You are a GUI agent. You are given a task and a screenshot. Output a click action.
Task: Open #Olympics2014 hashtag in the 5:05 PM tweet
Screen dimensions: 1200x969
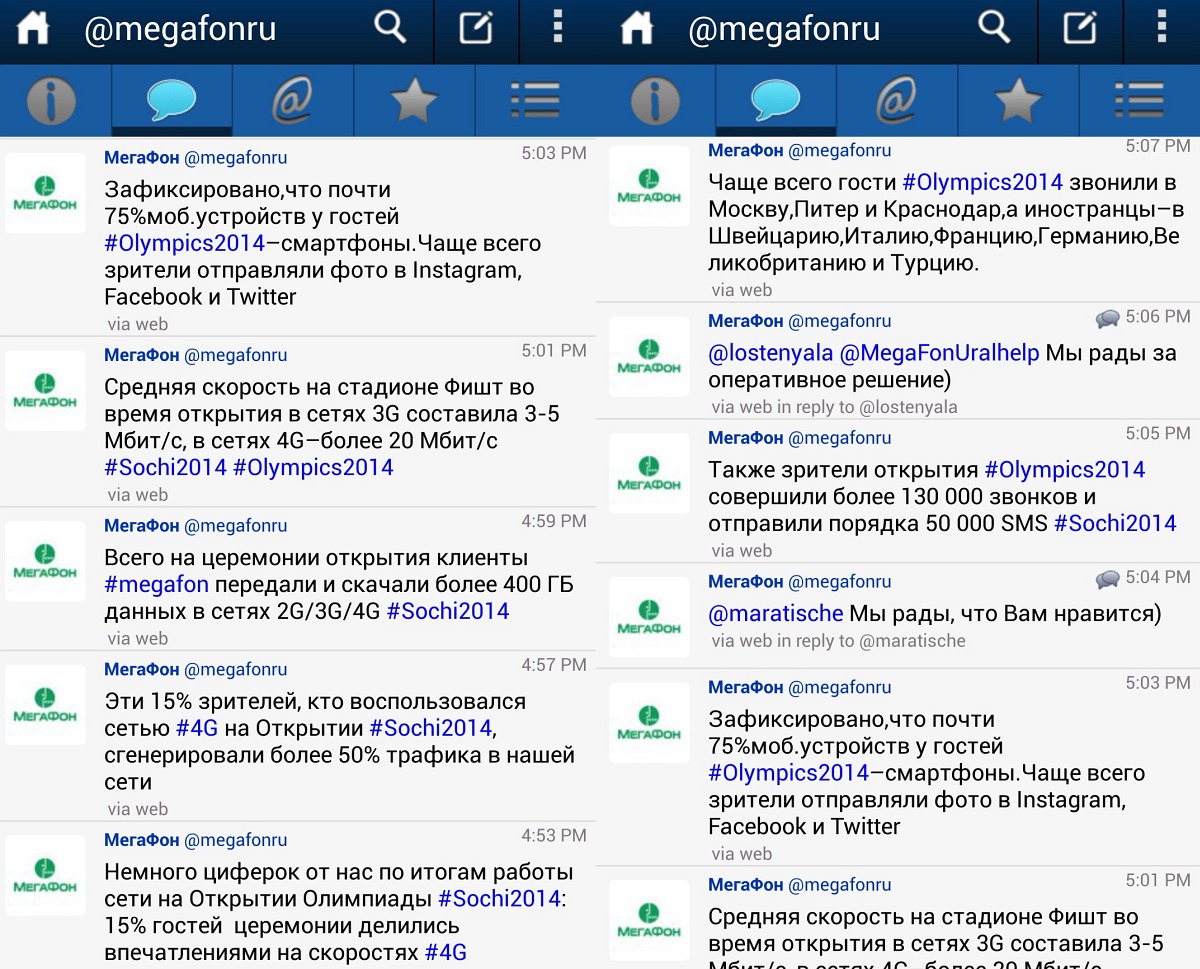(1065, 470)
